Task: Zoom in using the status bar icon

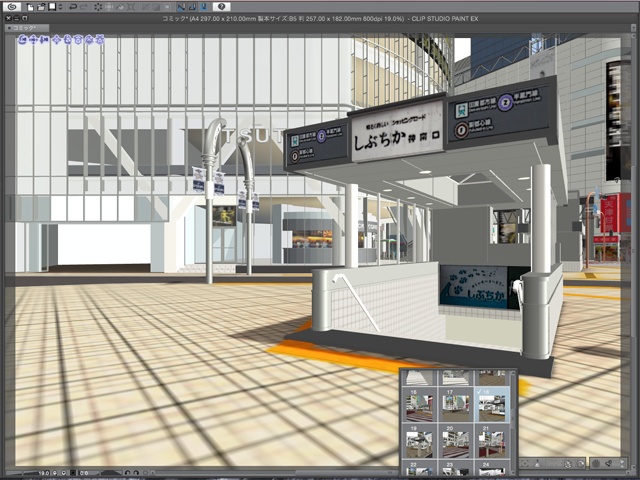Action: (x=64, y=473)
